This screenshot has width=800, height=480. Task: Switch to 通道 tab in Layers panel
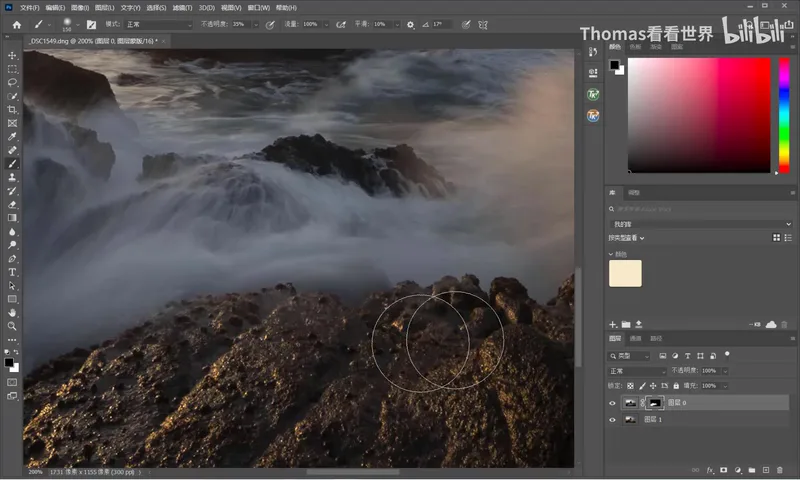[x=635, y=339]
